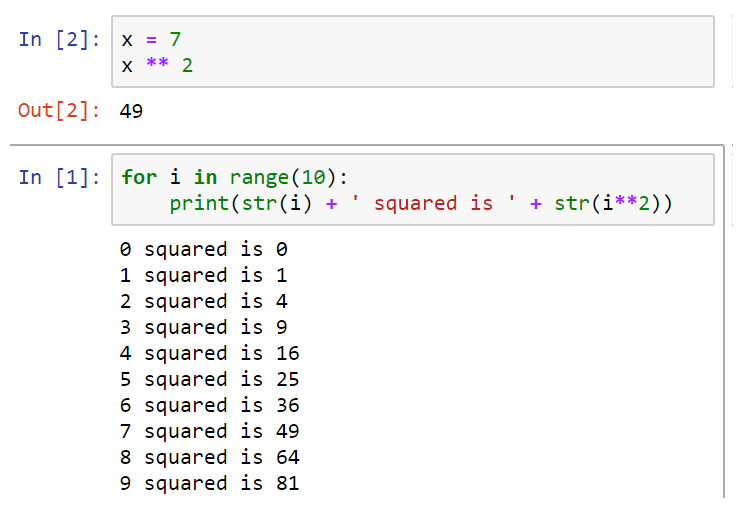Viewport: 743px width, 508px height.
Task: Click the '2 squared is 4' output line
Action: tap(203, 301)
